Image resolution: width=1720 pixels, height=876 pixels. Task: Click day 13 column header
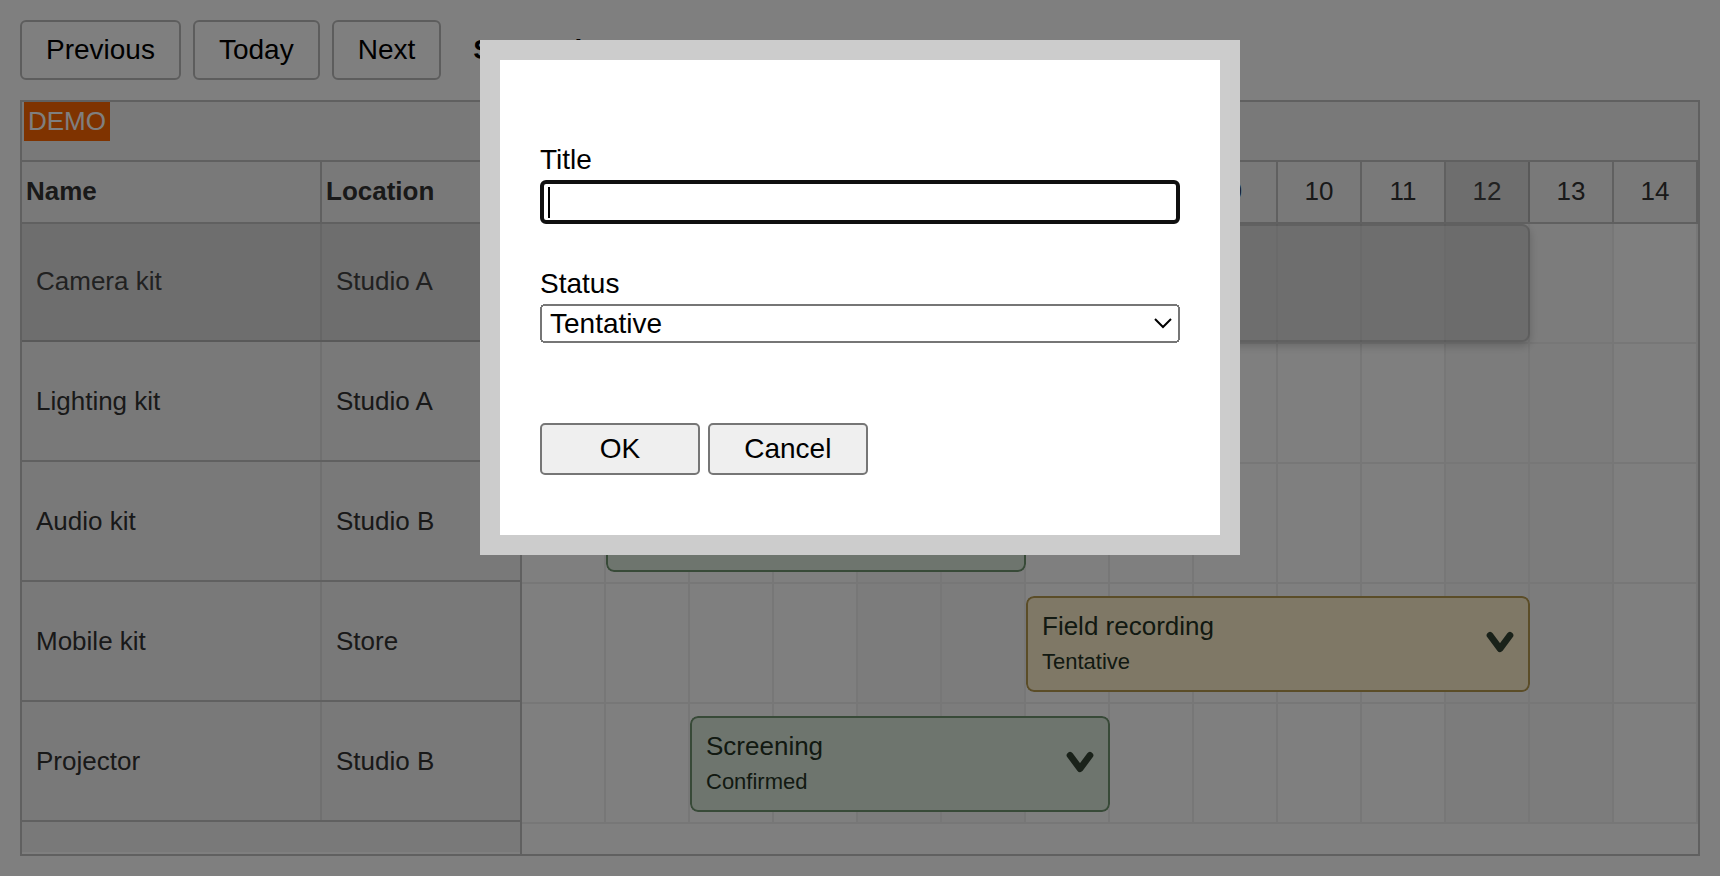click(x=1571, y=191)
